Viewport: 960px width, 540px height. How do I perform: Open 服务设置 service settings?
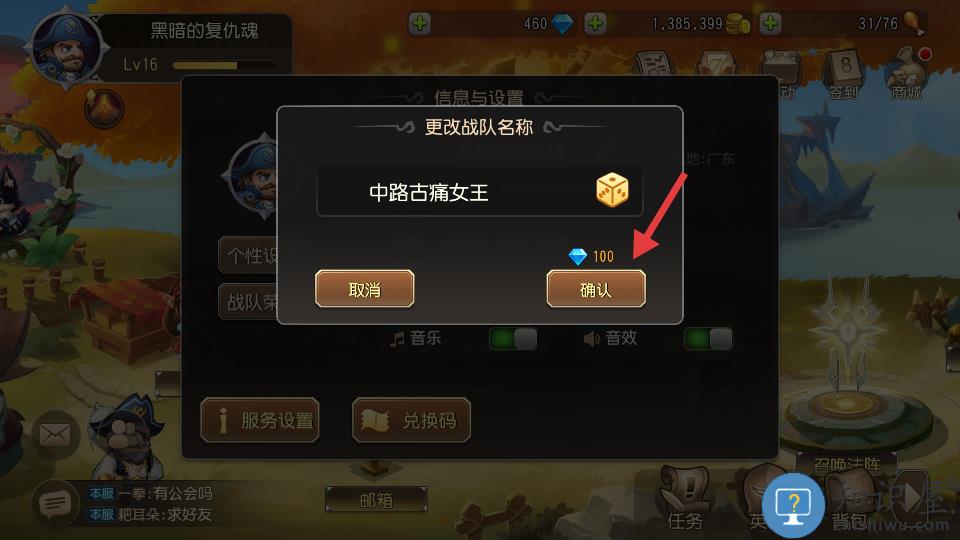(x=260, y=420)
